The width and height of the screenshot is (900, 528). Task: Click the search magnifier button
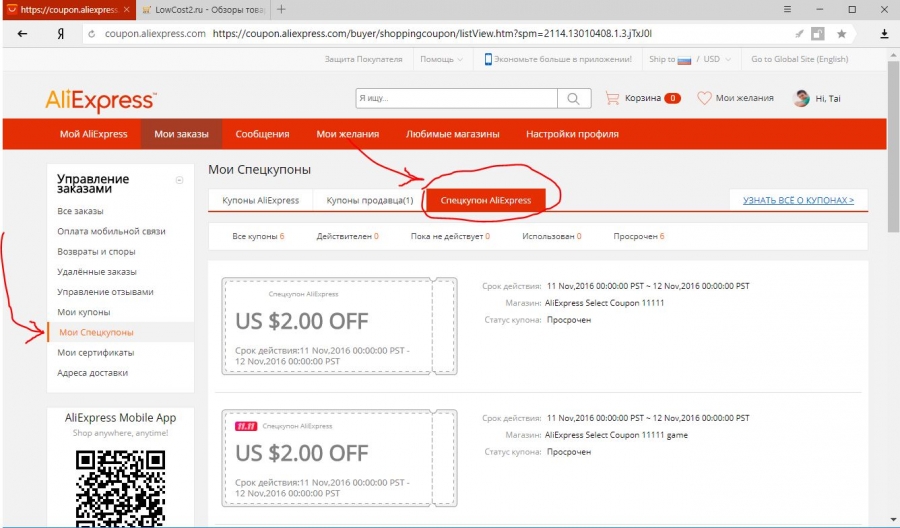point(573,98)
